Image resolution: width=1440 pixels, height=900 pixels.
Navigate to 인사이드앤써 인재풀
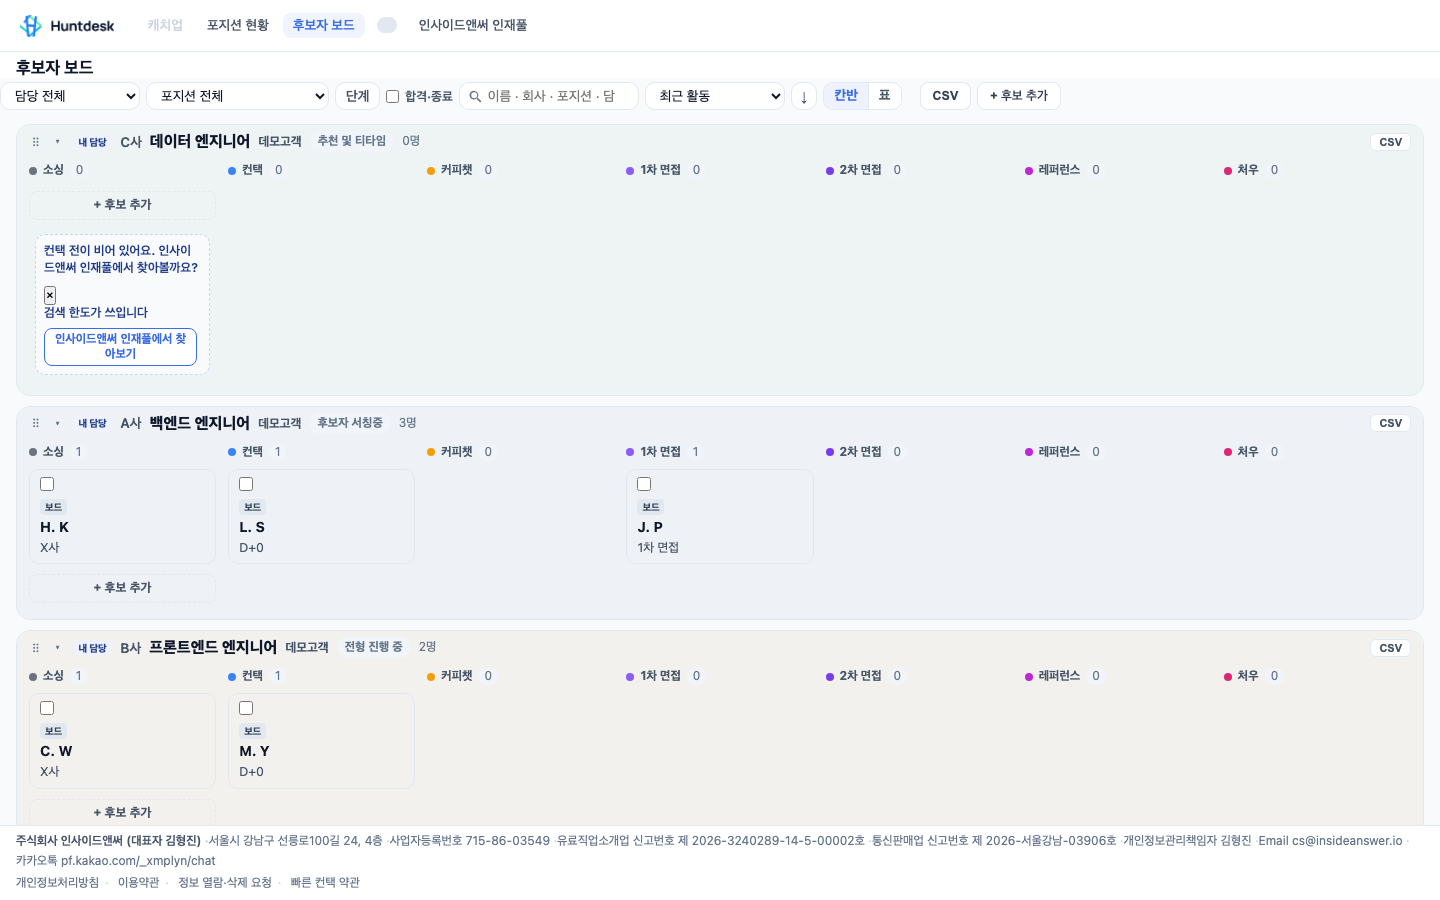pos(473,25)
